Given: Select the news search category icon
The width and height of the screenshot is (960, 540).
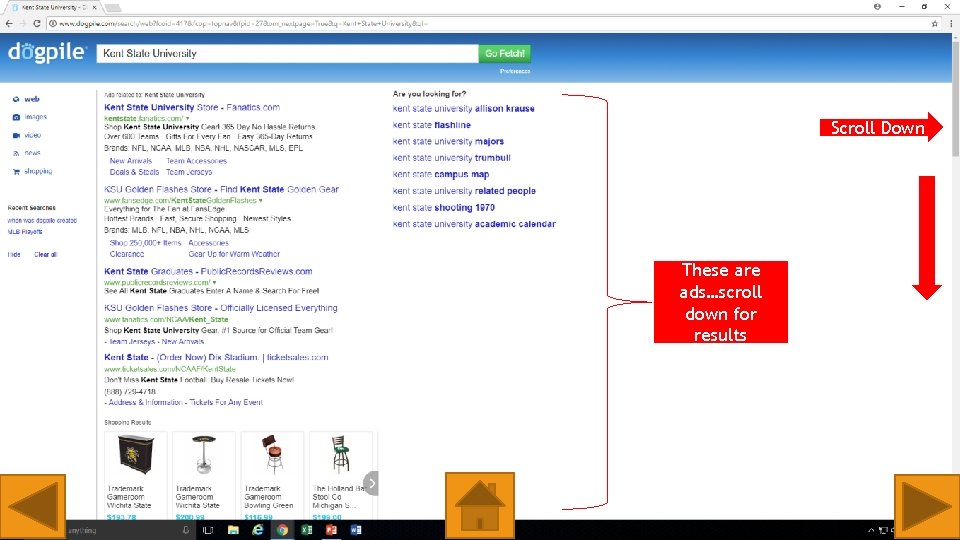Looking at the screenshot, I should pyautogui.click(x=16, y=153).
